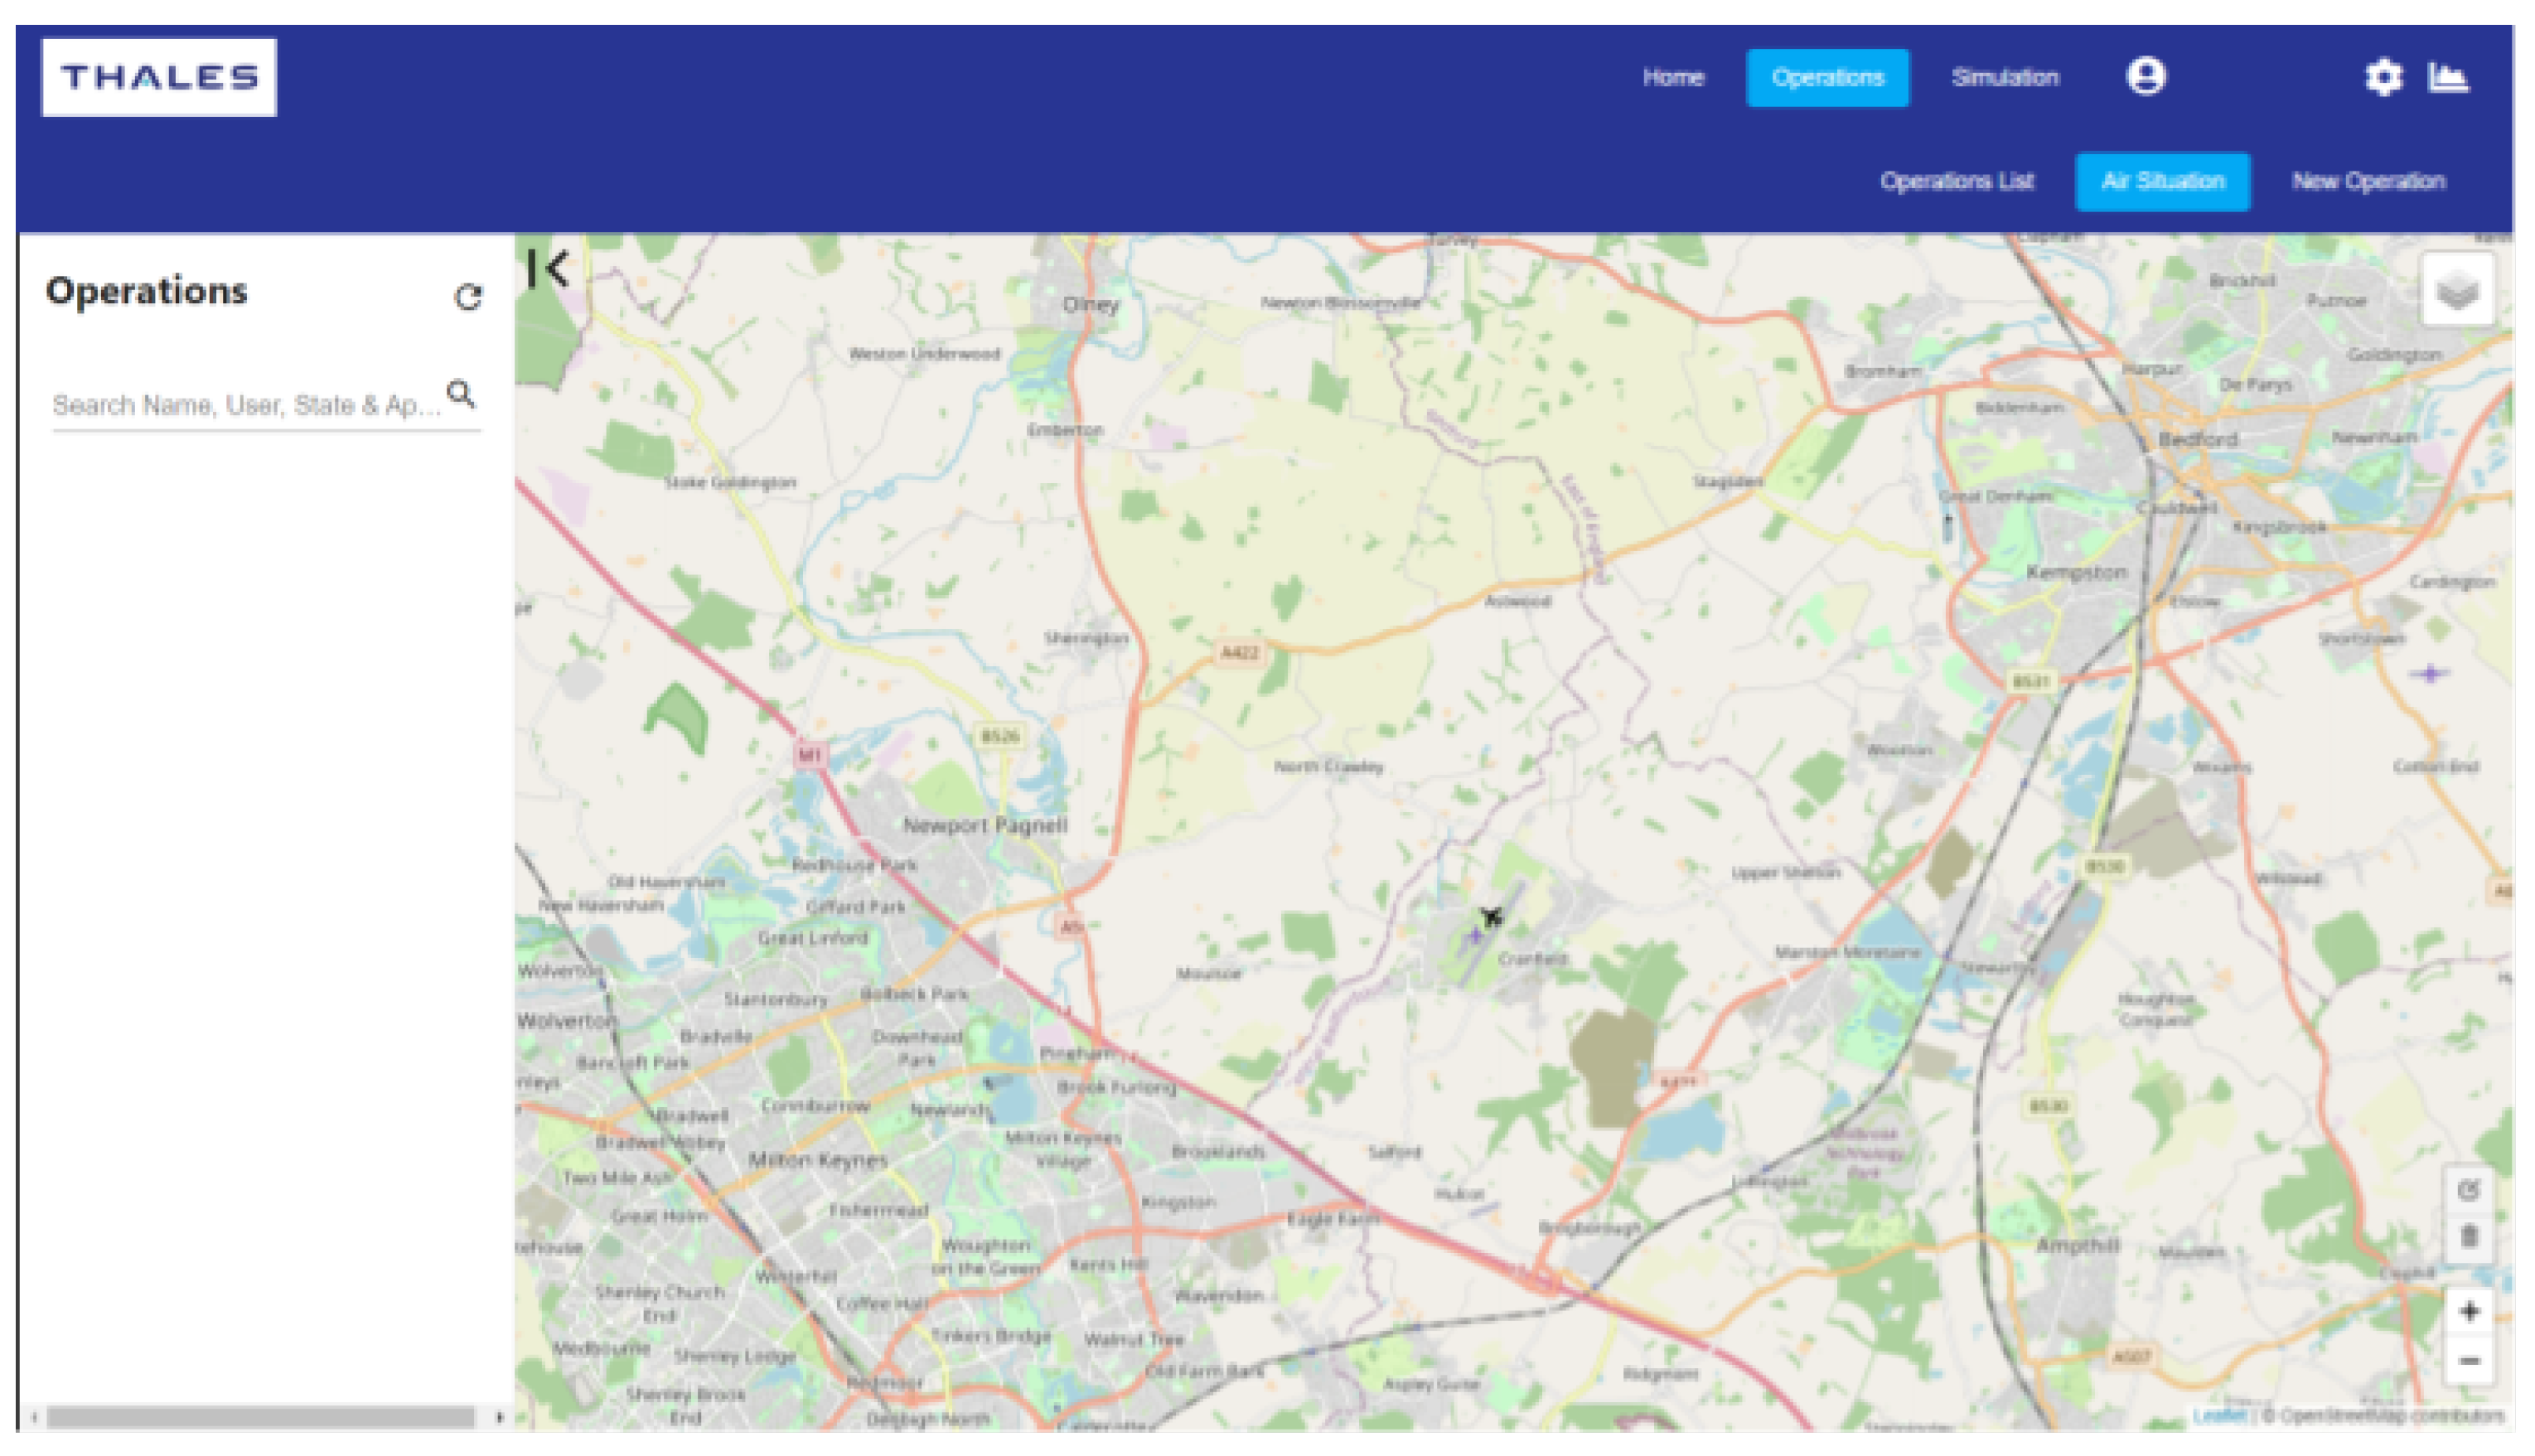The height and width of the screenshot is (1456, 2535).
Task: Open the user account profile icon
Action: coord(2145,77)
